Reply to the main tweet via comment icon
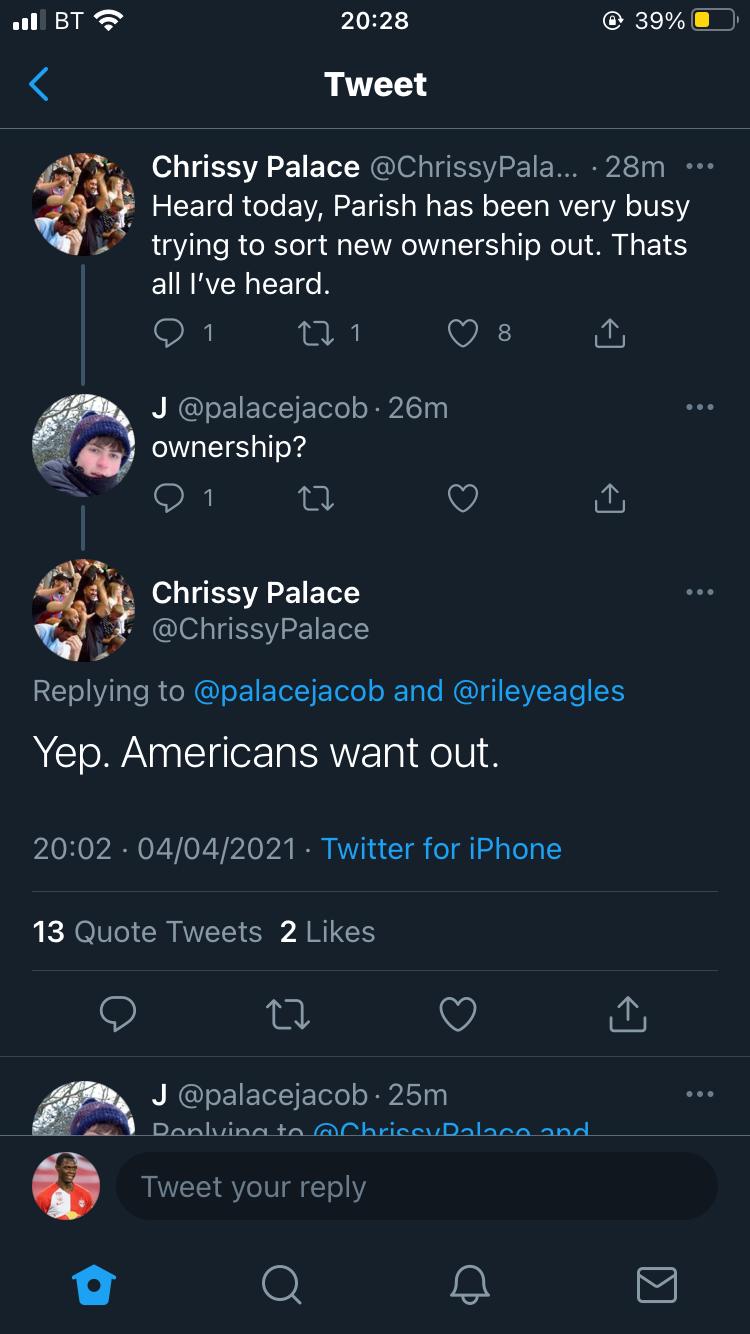This screenshot has width=750, height=1334. 118,1014
